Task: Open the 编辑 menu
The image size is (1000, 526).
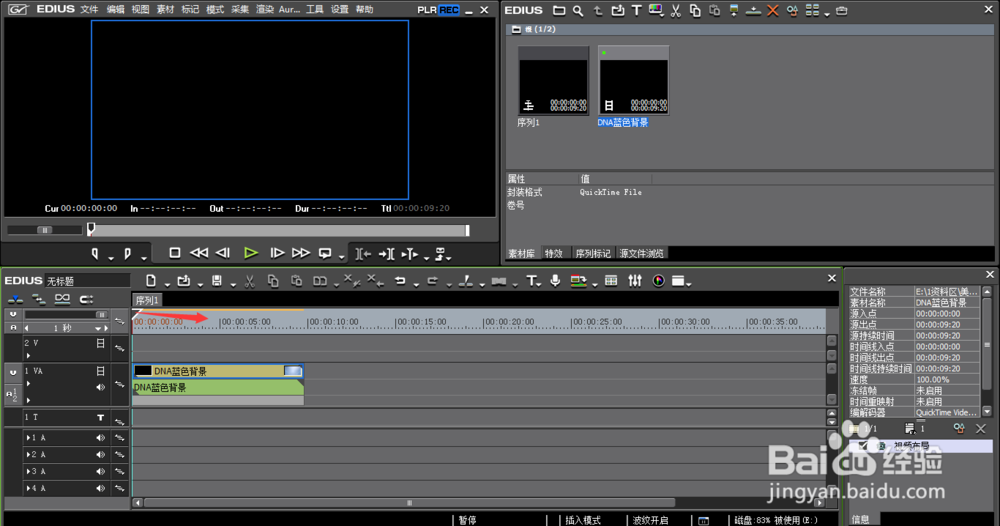Action: [115, 10]
